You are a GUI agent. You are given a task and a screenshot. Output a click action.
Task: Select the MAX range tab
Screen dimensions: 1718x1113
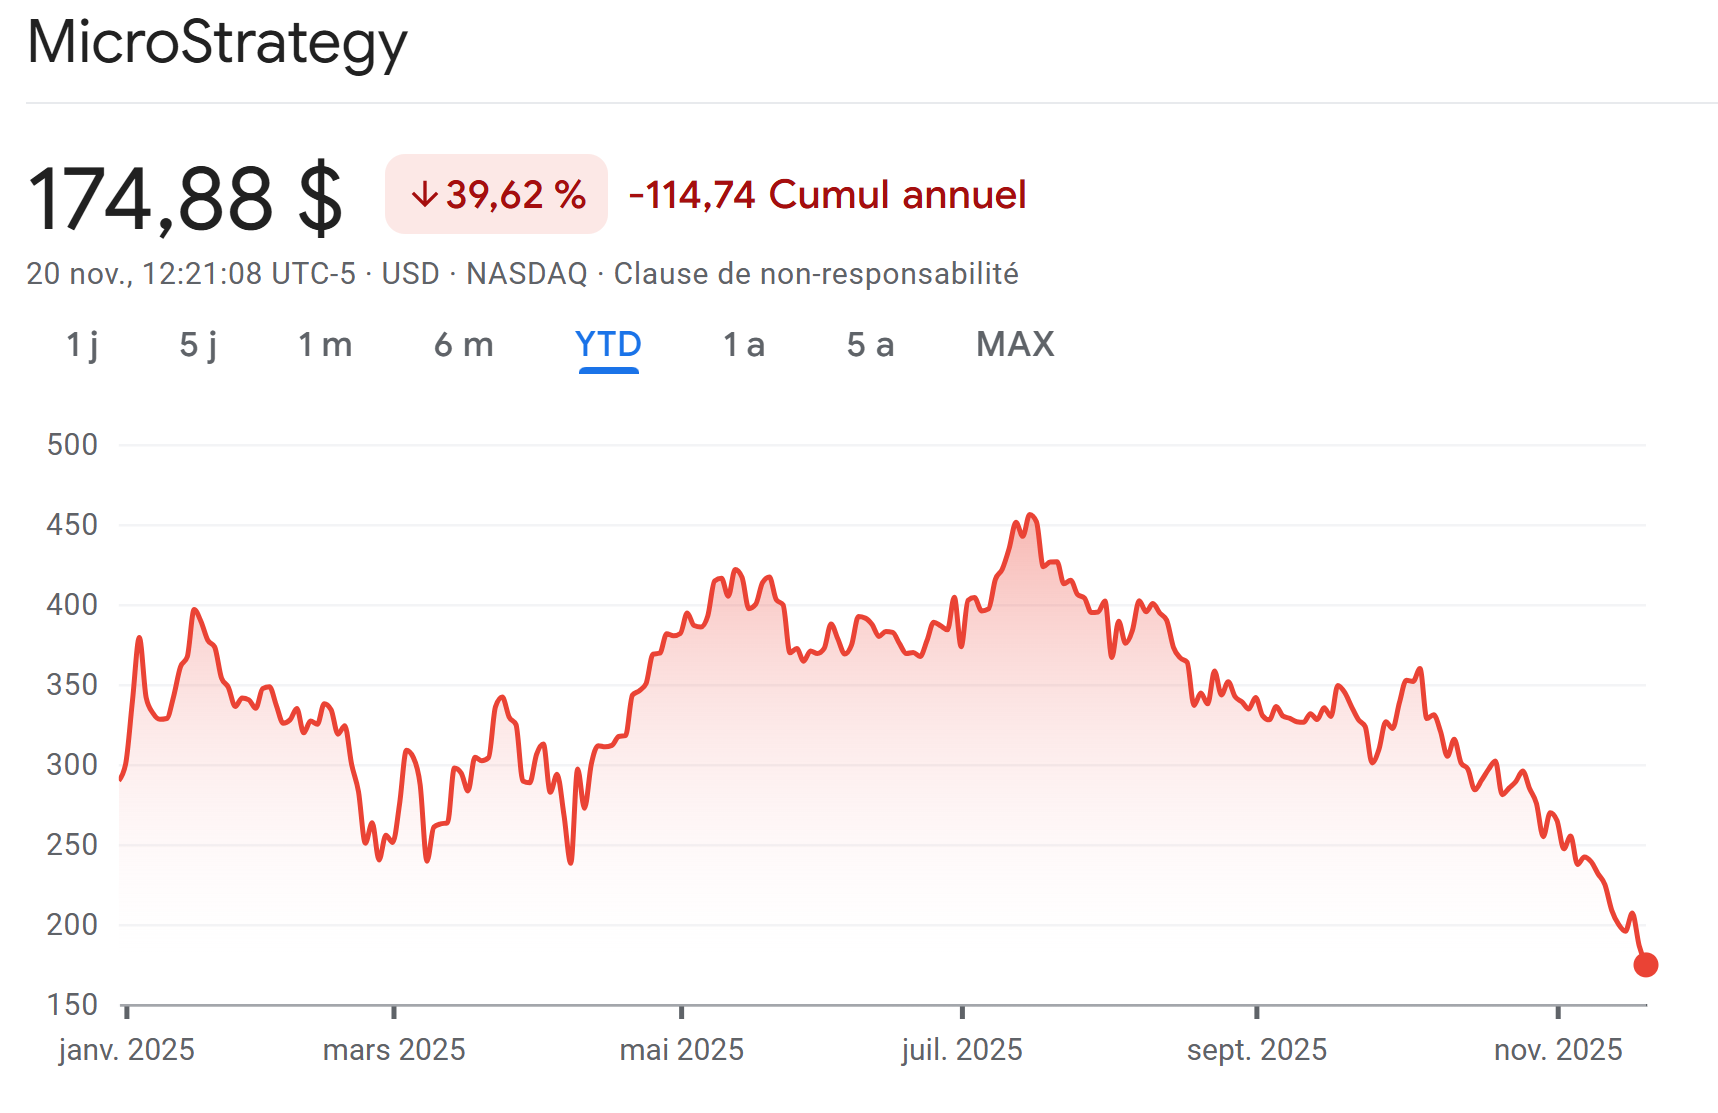[1015, 345]
